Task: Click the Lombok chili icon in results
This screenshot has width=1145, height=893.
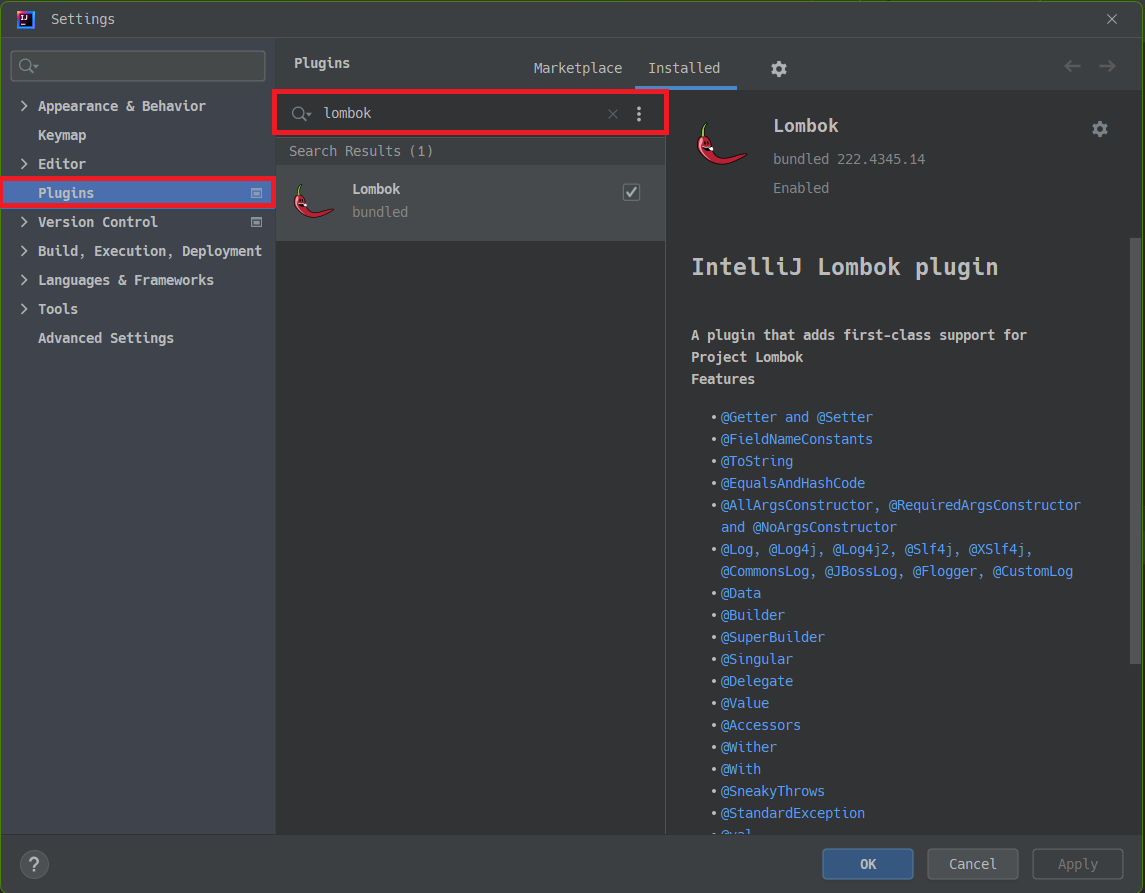Action: coord(313,201)
